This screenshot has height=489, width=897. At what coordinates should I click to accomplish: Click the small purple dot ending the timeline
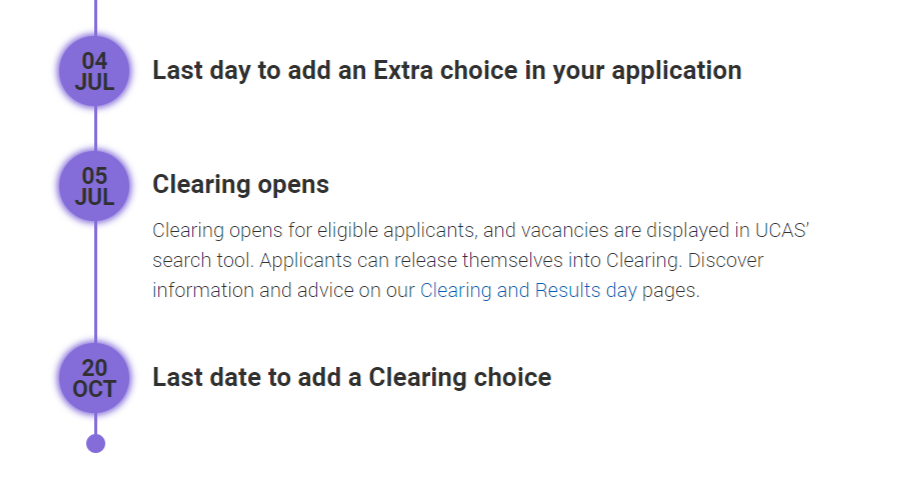pyautogui.click(x=96, y=443)
